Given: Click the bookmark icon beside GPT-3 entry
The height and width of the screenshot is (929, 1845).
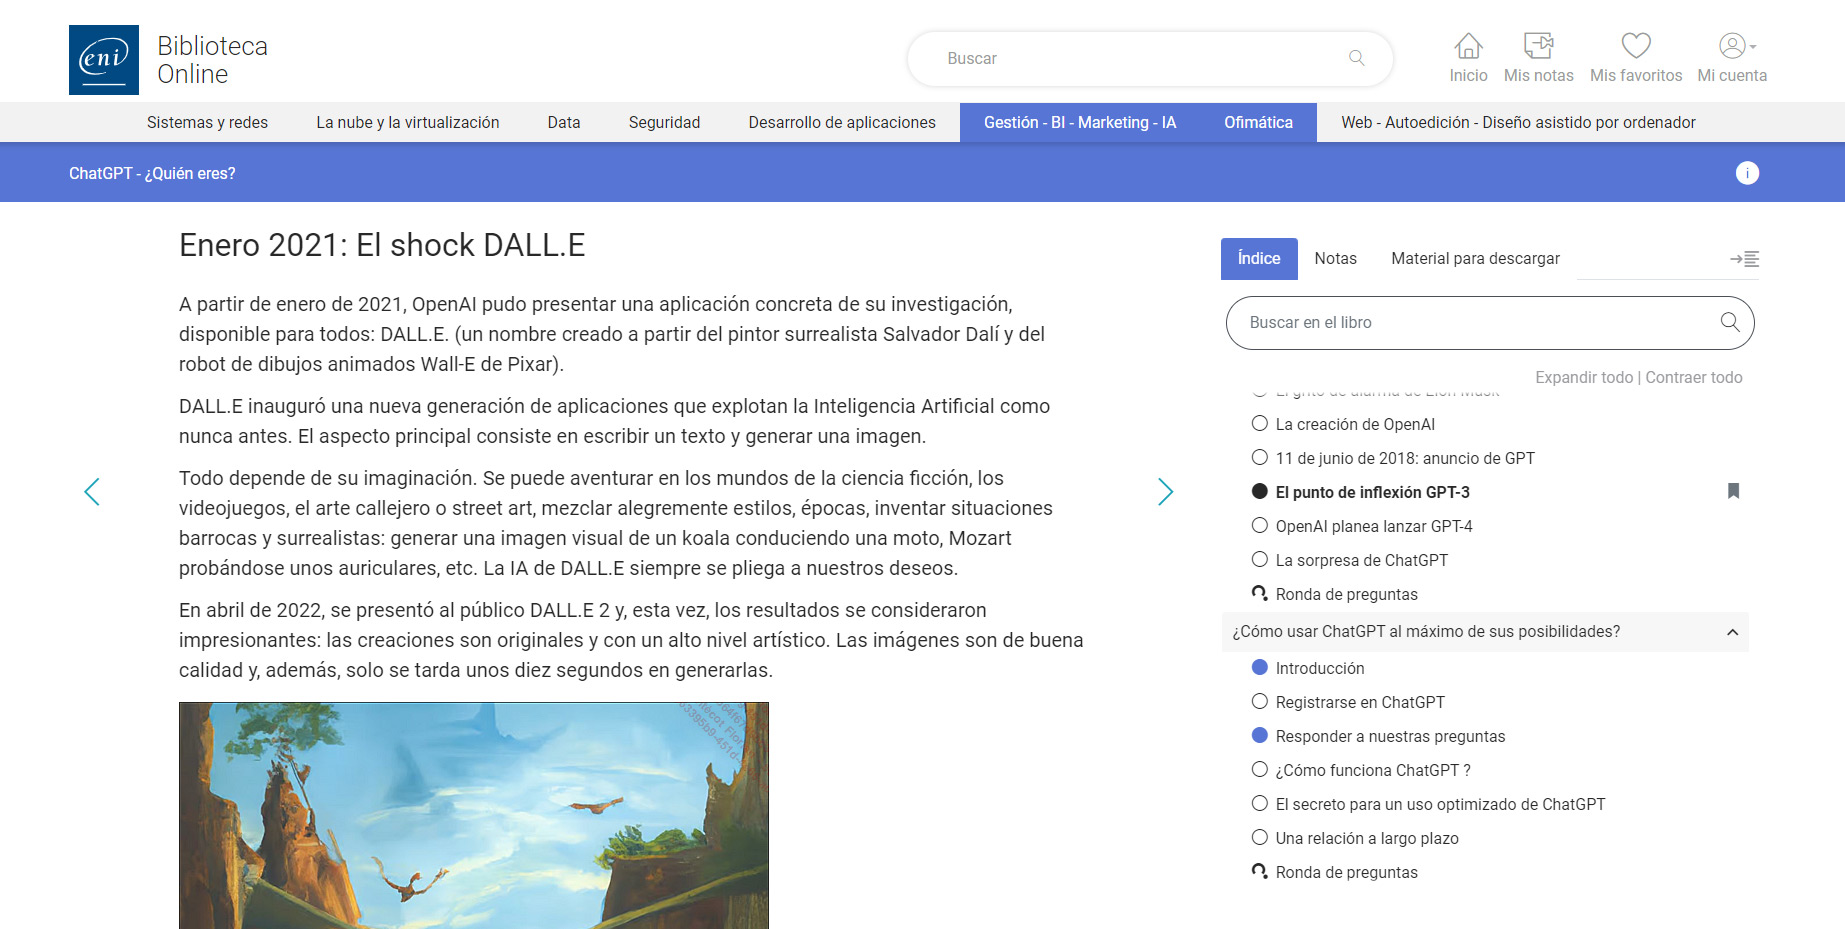Looking at the screenshot, I should 1733,491.
